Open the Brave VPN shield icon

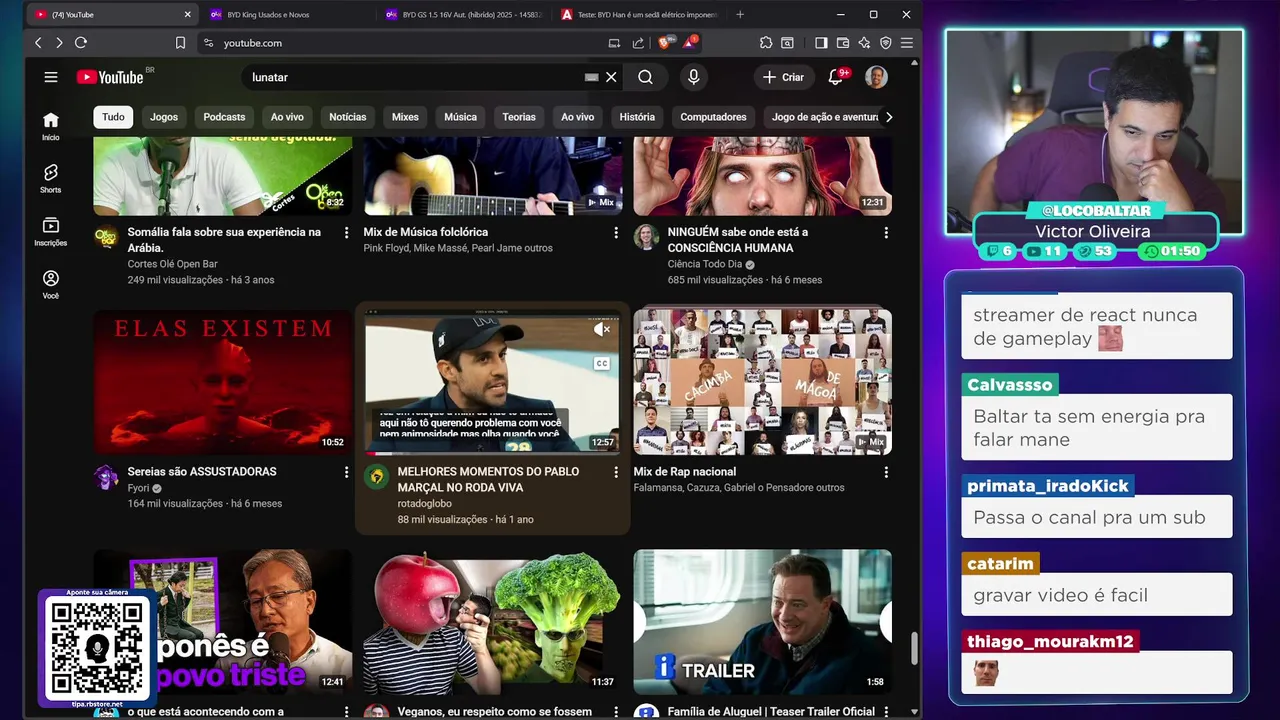point(886,43)
